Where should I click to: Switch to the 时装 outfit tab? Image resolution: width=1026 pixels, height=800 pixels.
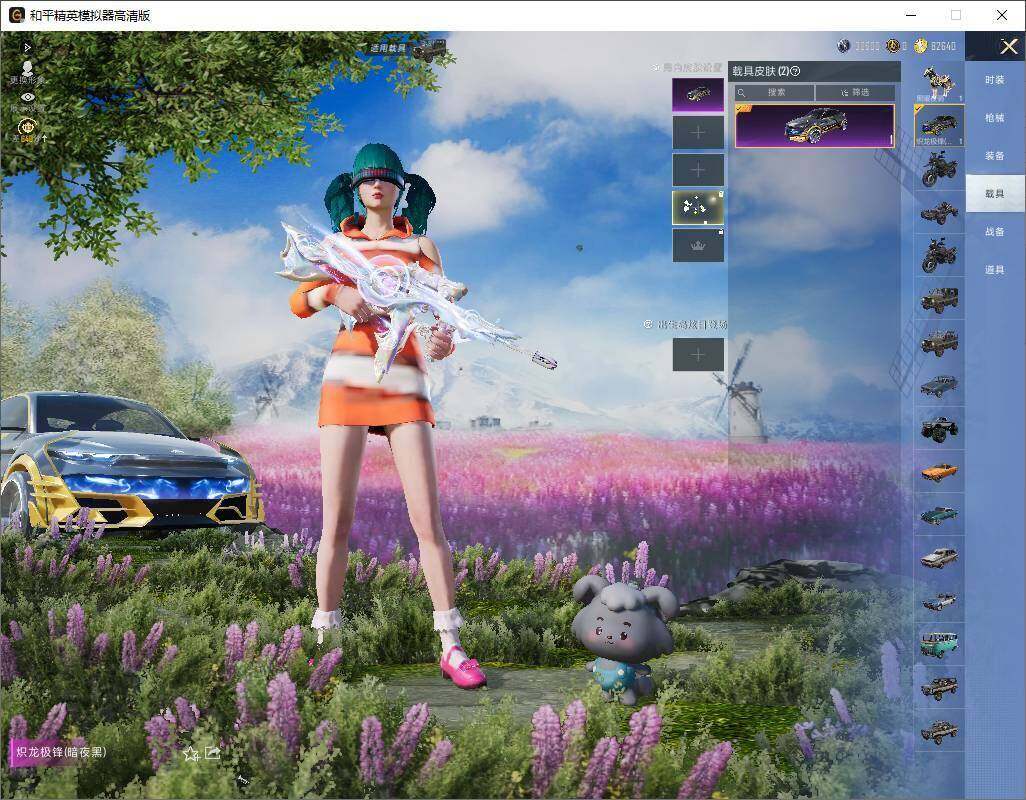[995, 80]
